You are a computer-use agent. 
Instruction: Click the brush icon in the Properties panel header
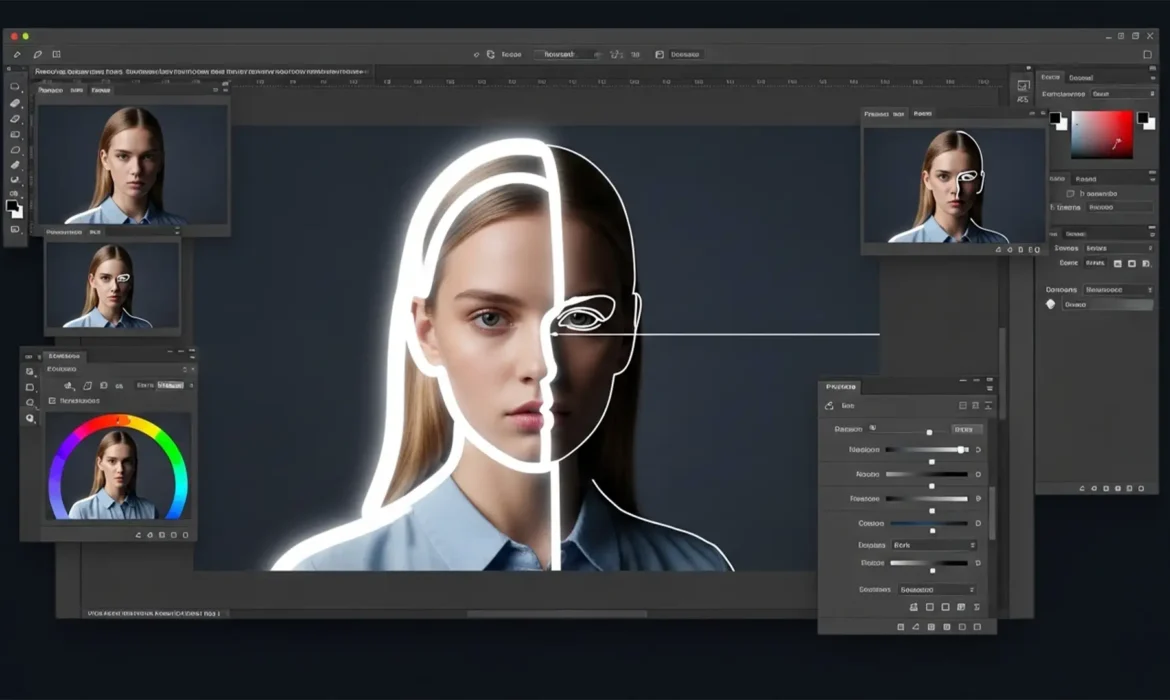[829, 406]
